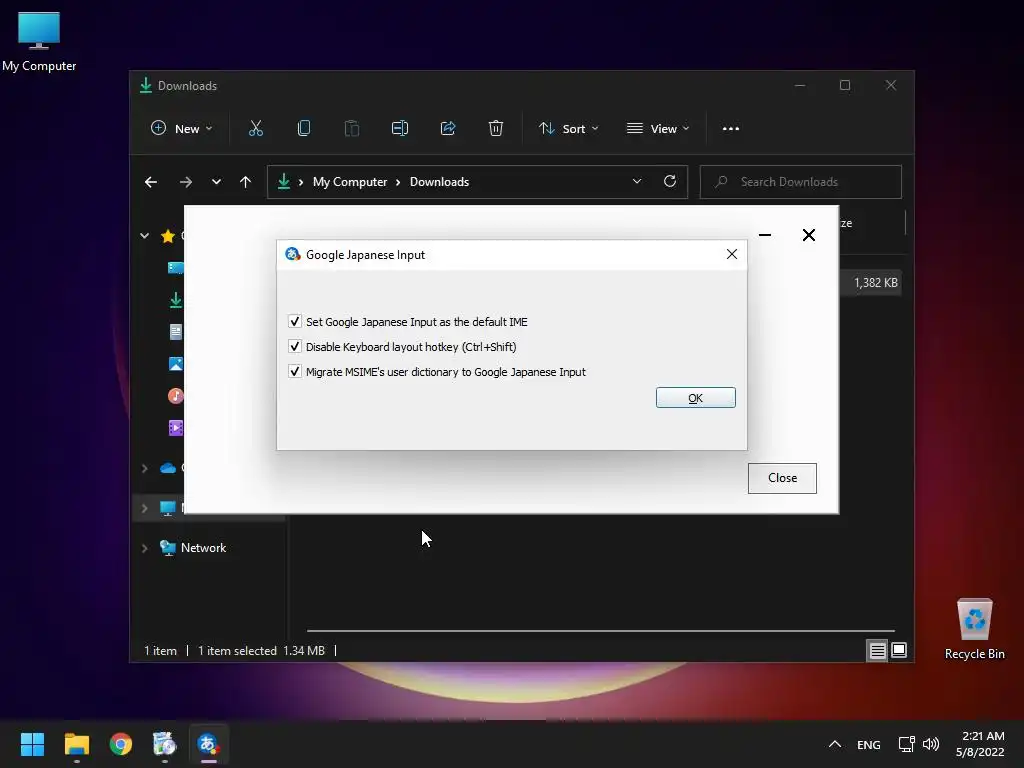This screenshot has height=768, width=1024.
Task: Click the Rename icon in Downloads toolbar
Action: 400,129
